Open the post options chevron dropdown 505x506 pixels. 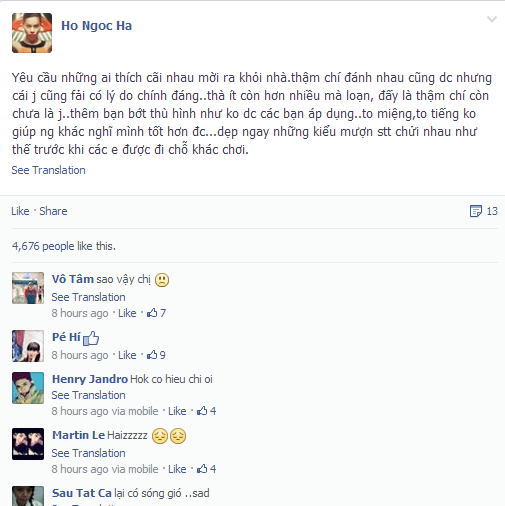[492, 19]
